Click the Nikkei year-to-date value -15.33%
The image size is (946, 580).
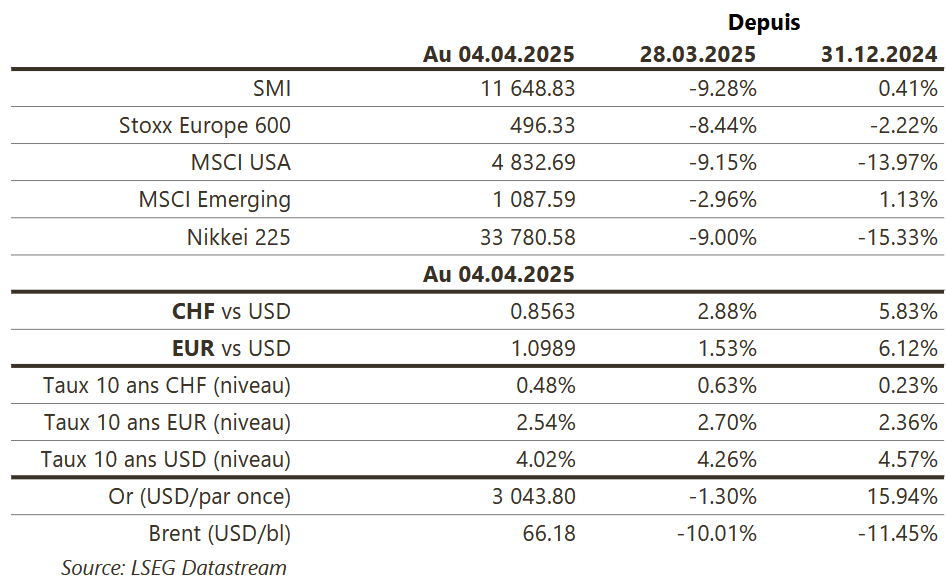point(898,237)
